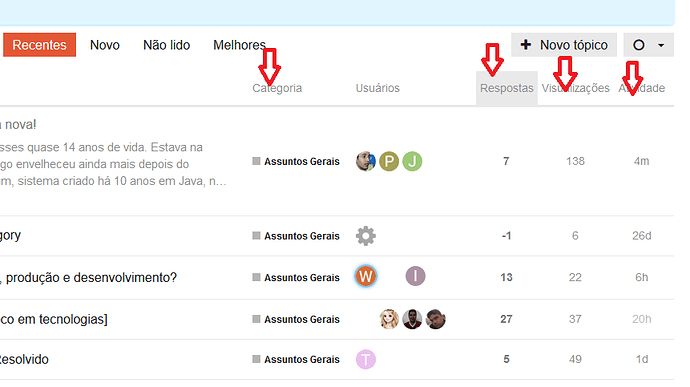This screenshot has width=690, height=387.
Task: Open the Melhores tab
Action: coord(239,45)
